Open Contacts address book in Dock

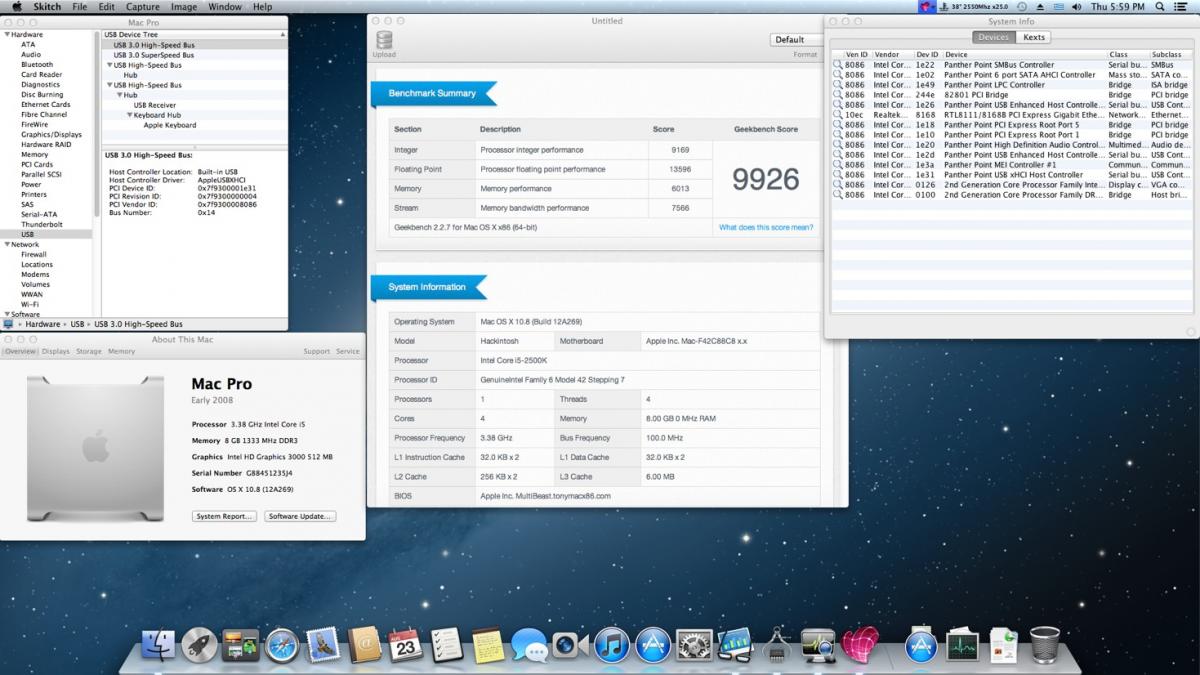[x=364, y=645]
